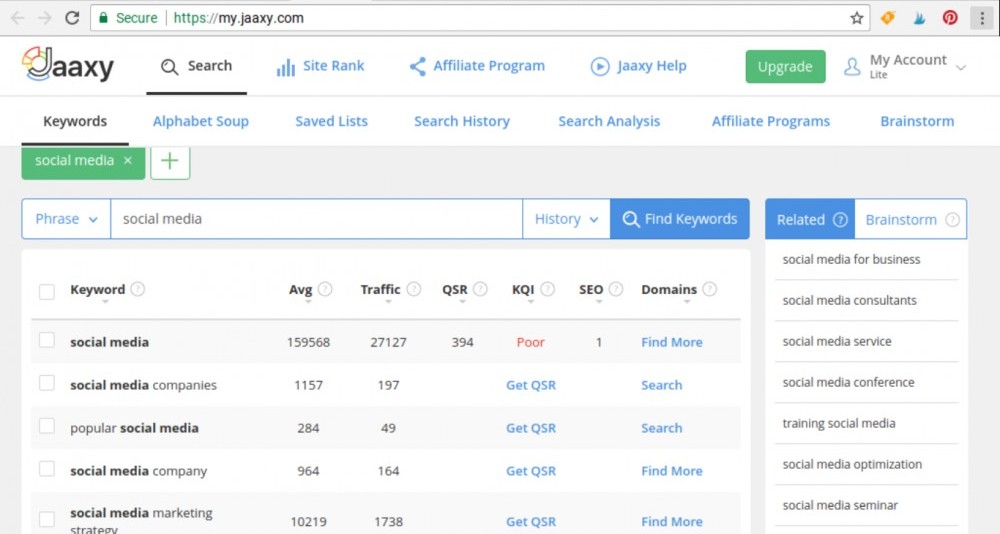
Task: Open the Pinterest browser extension
Action: pos(950,18)
